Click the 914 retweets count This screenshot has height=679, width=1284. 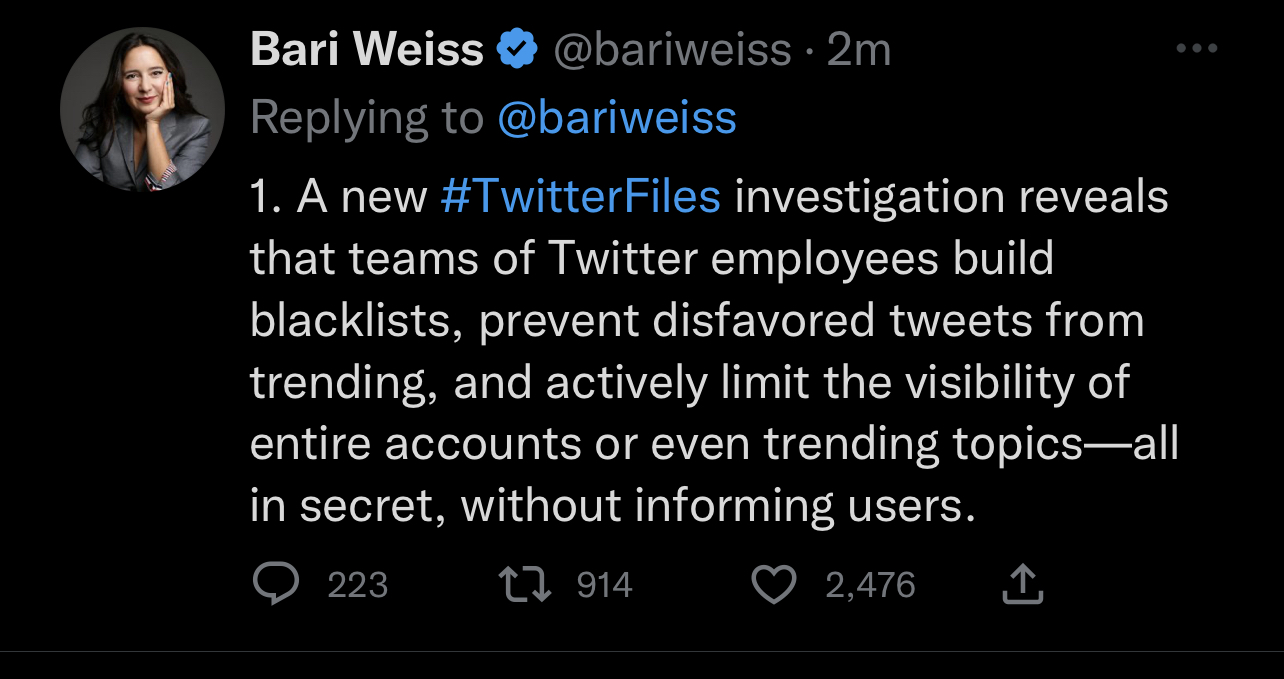tap(605, 585)
